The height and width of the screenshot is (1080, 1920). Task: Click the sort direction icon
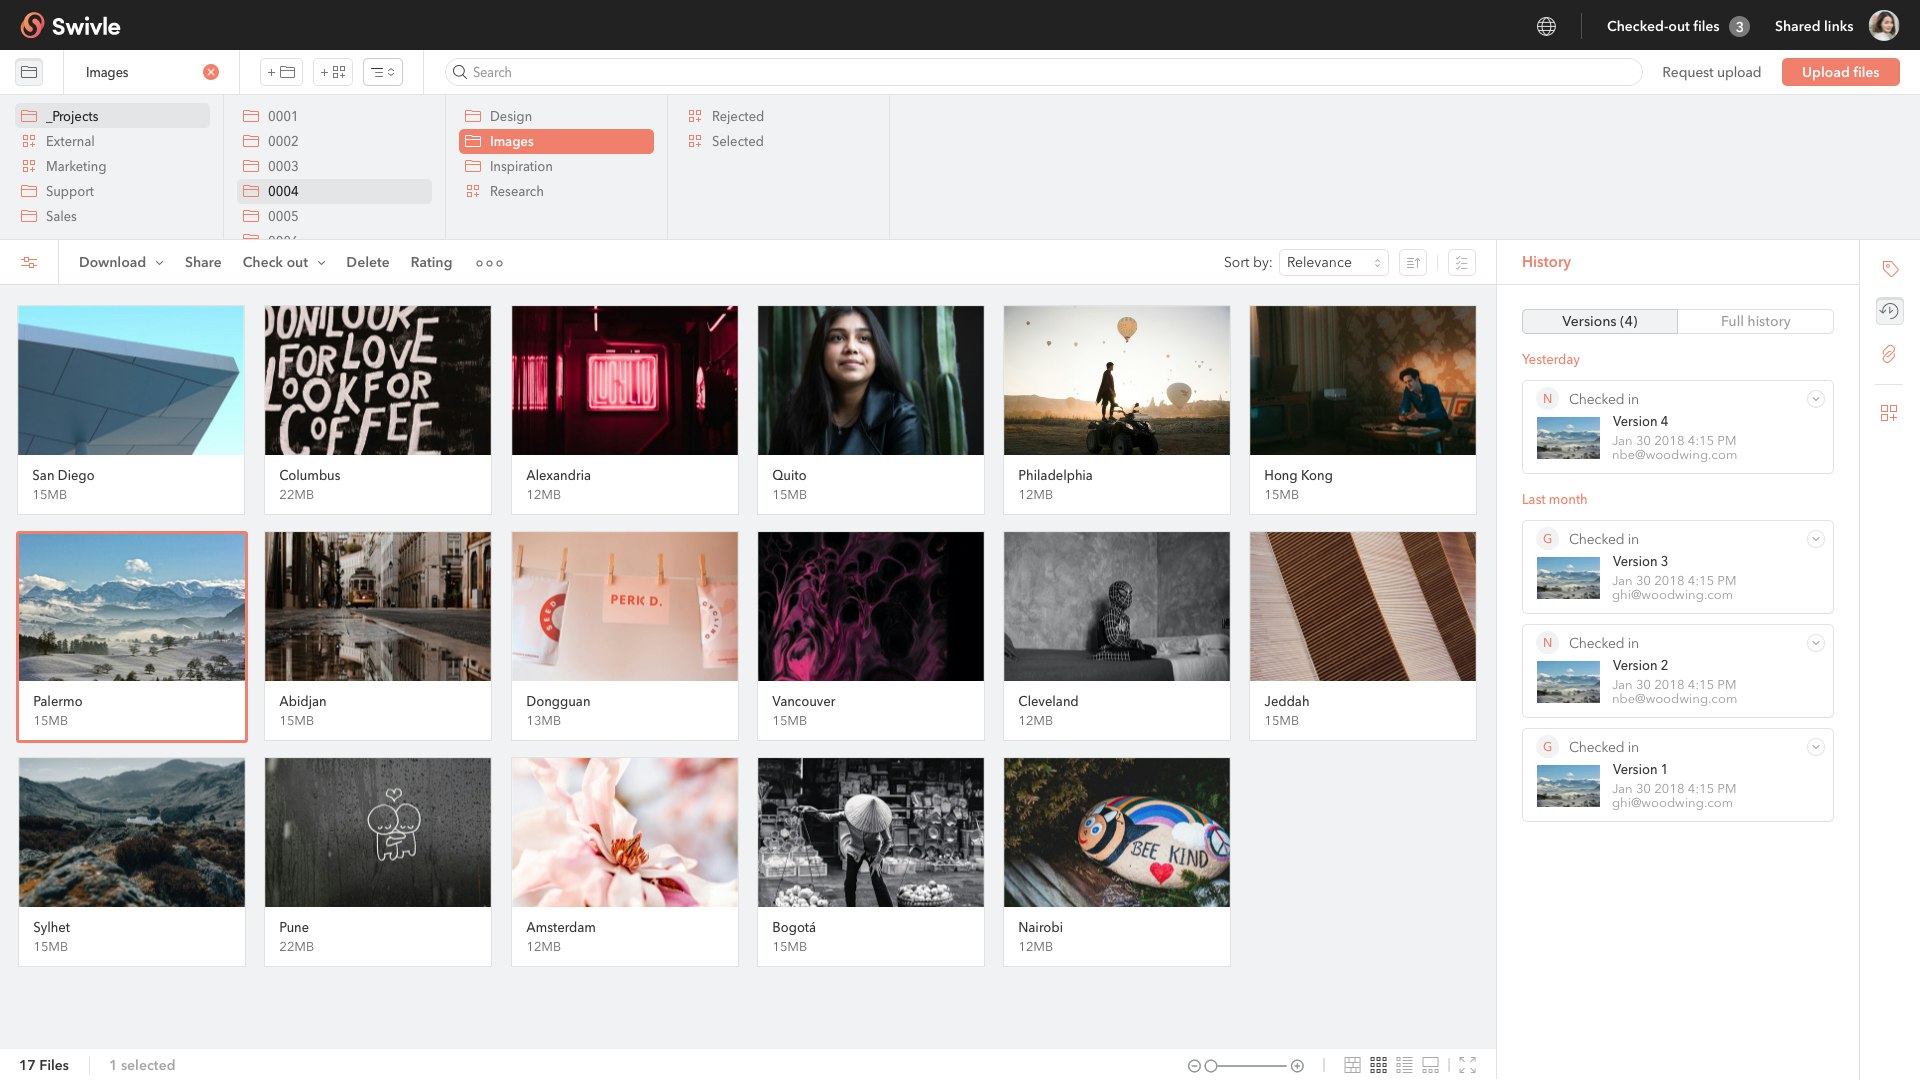[1412, 263]
